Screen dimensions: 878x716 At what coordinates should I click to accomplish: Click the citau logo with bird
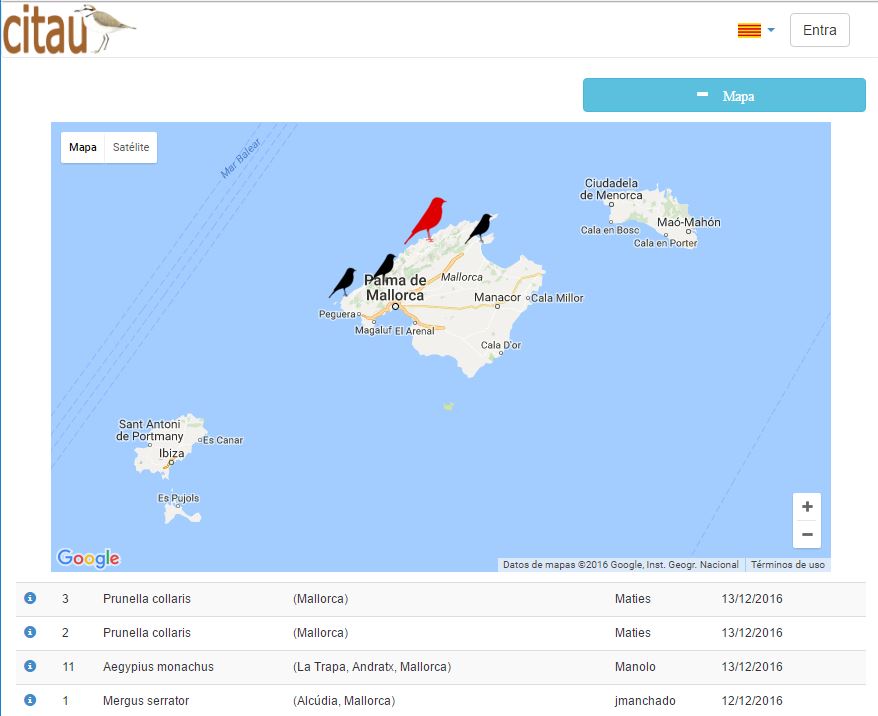click(x=68, y=29)
